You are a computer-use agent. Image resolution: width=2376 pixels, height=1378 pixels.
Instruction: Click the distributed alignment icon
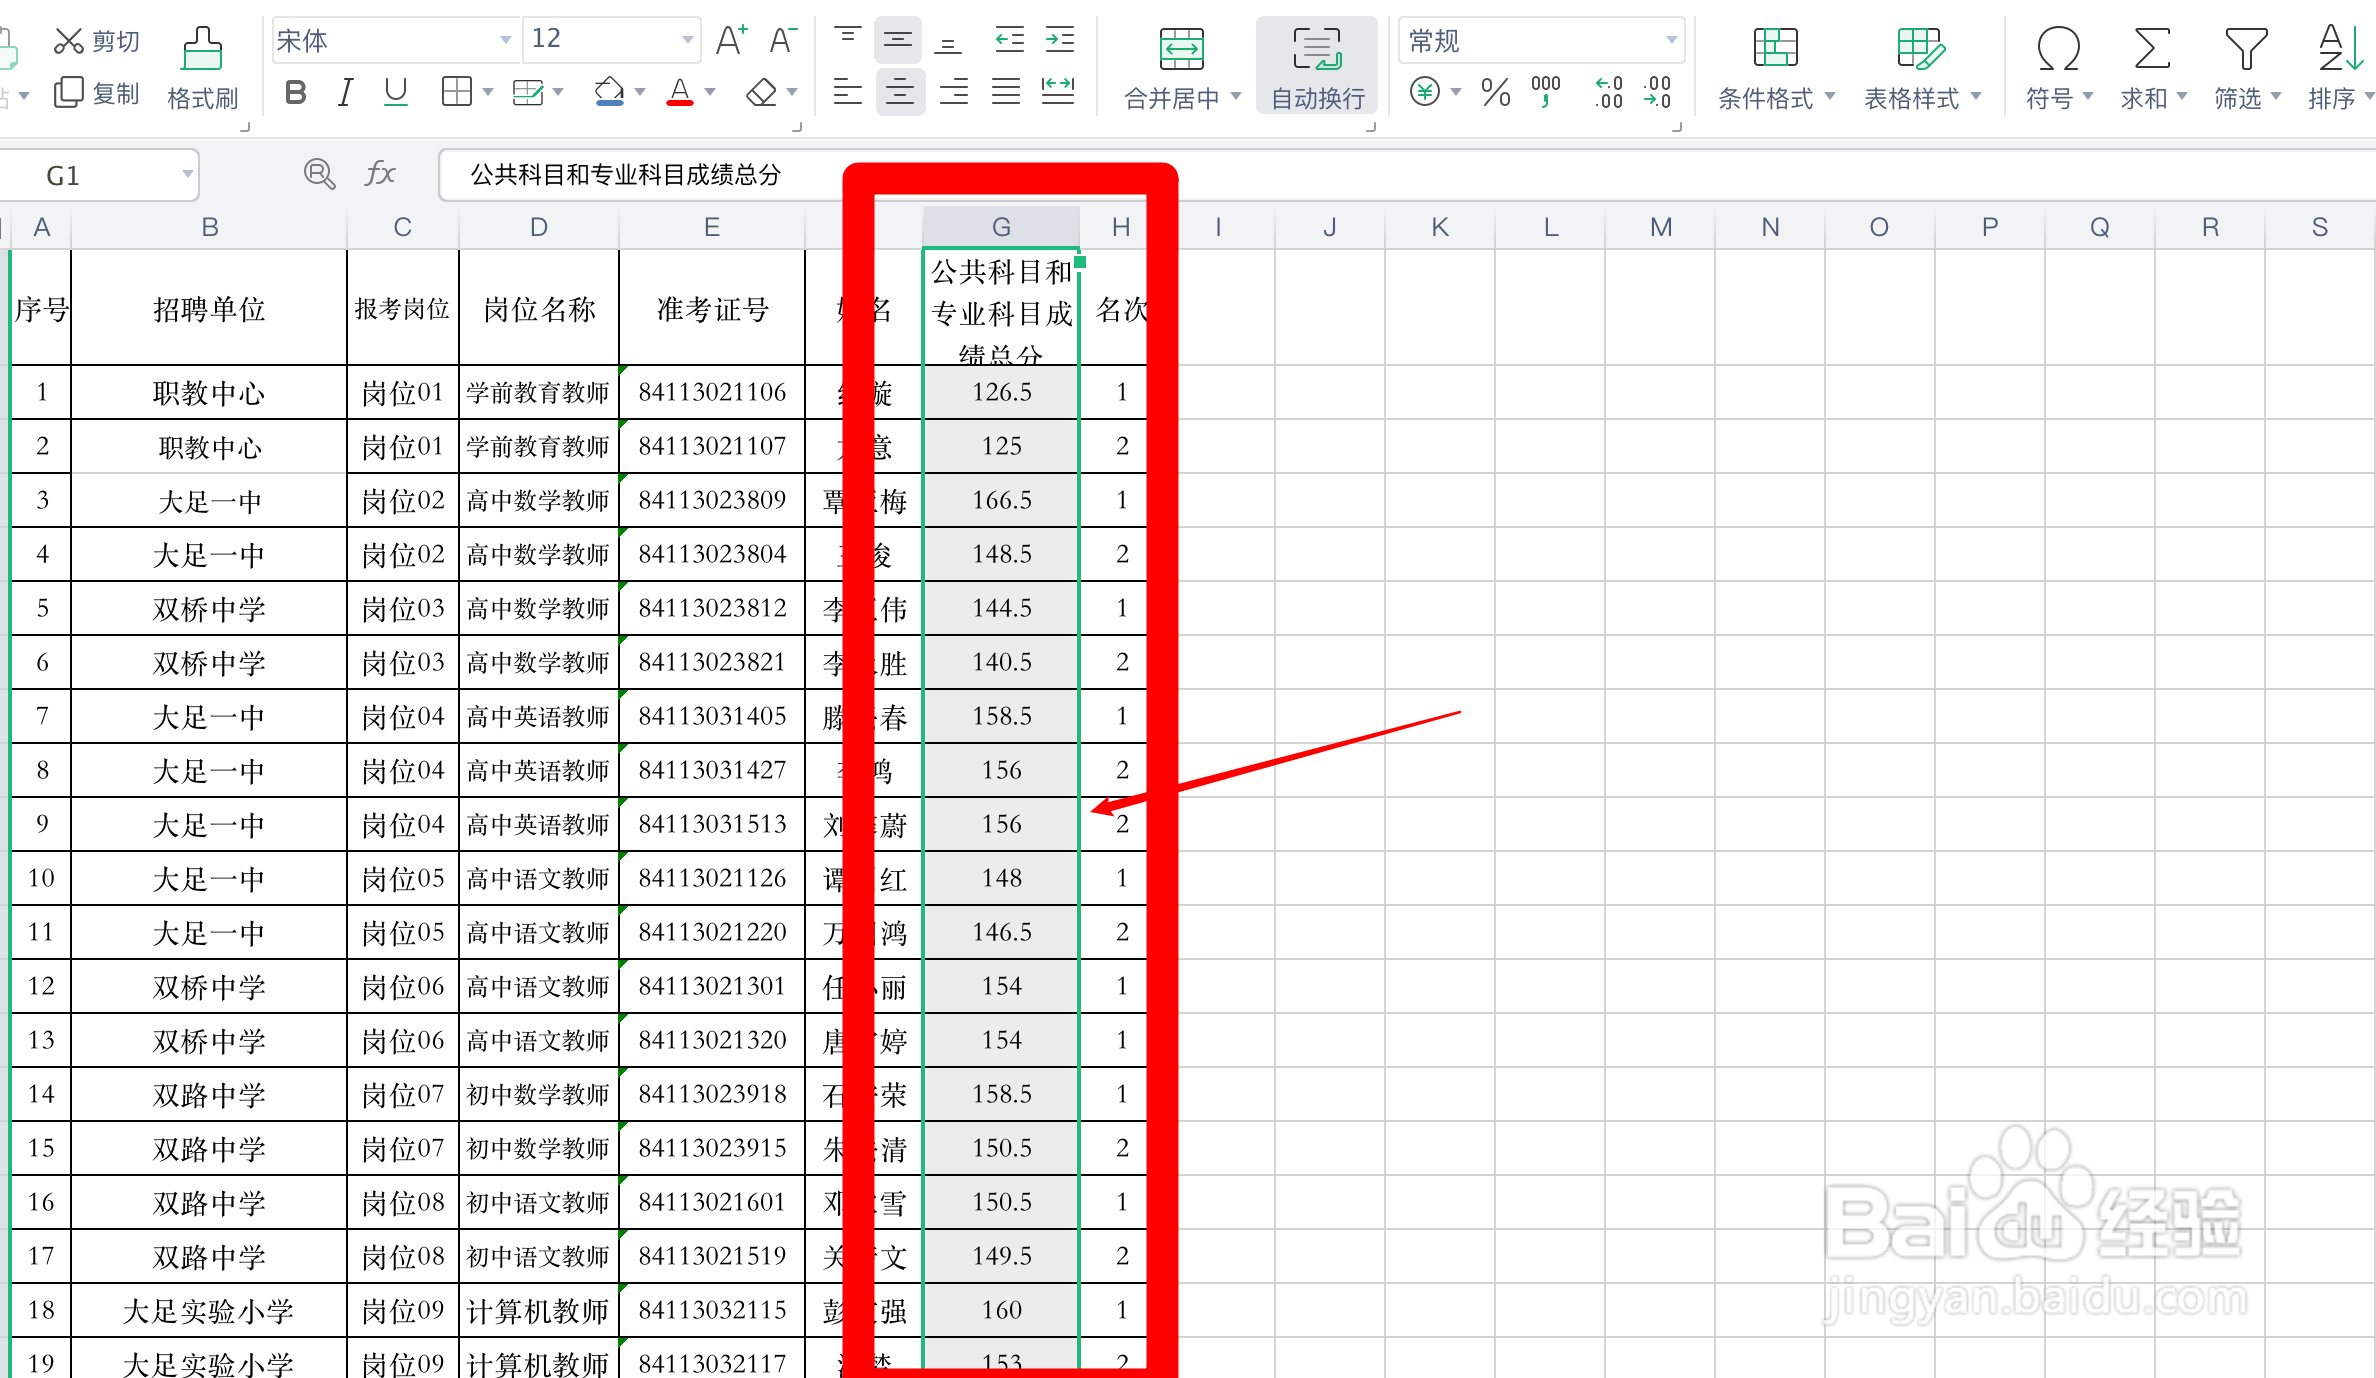pyautogui.click(x=1057, y=93)
